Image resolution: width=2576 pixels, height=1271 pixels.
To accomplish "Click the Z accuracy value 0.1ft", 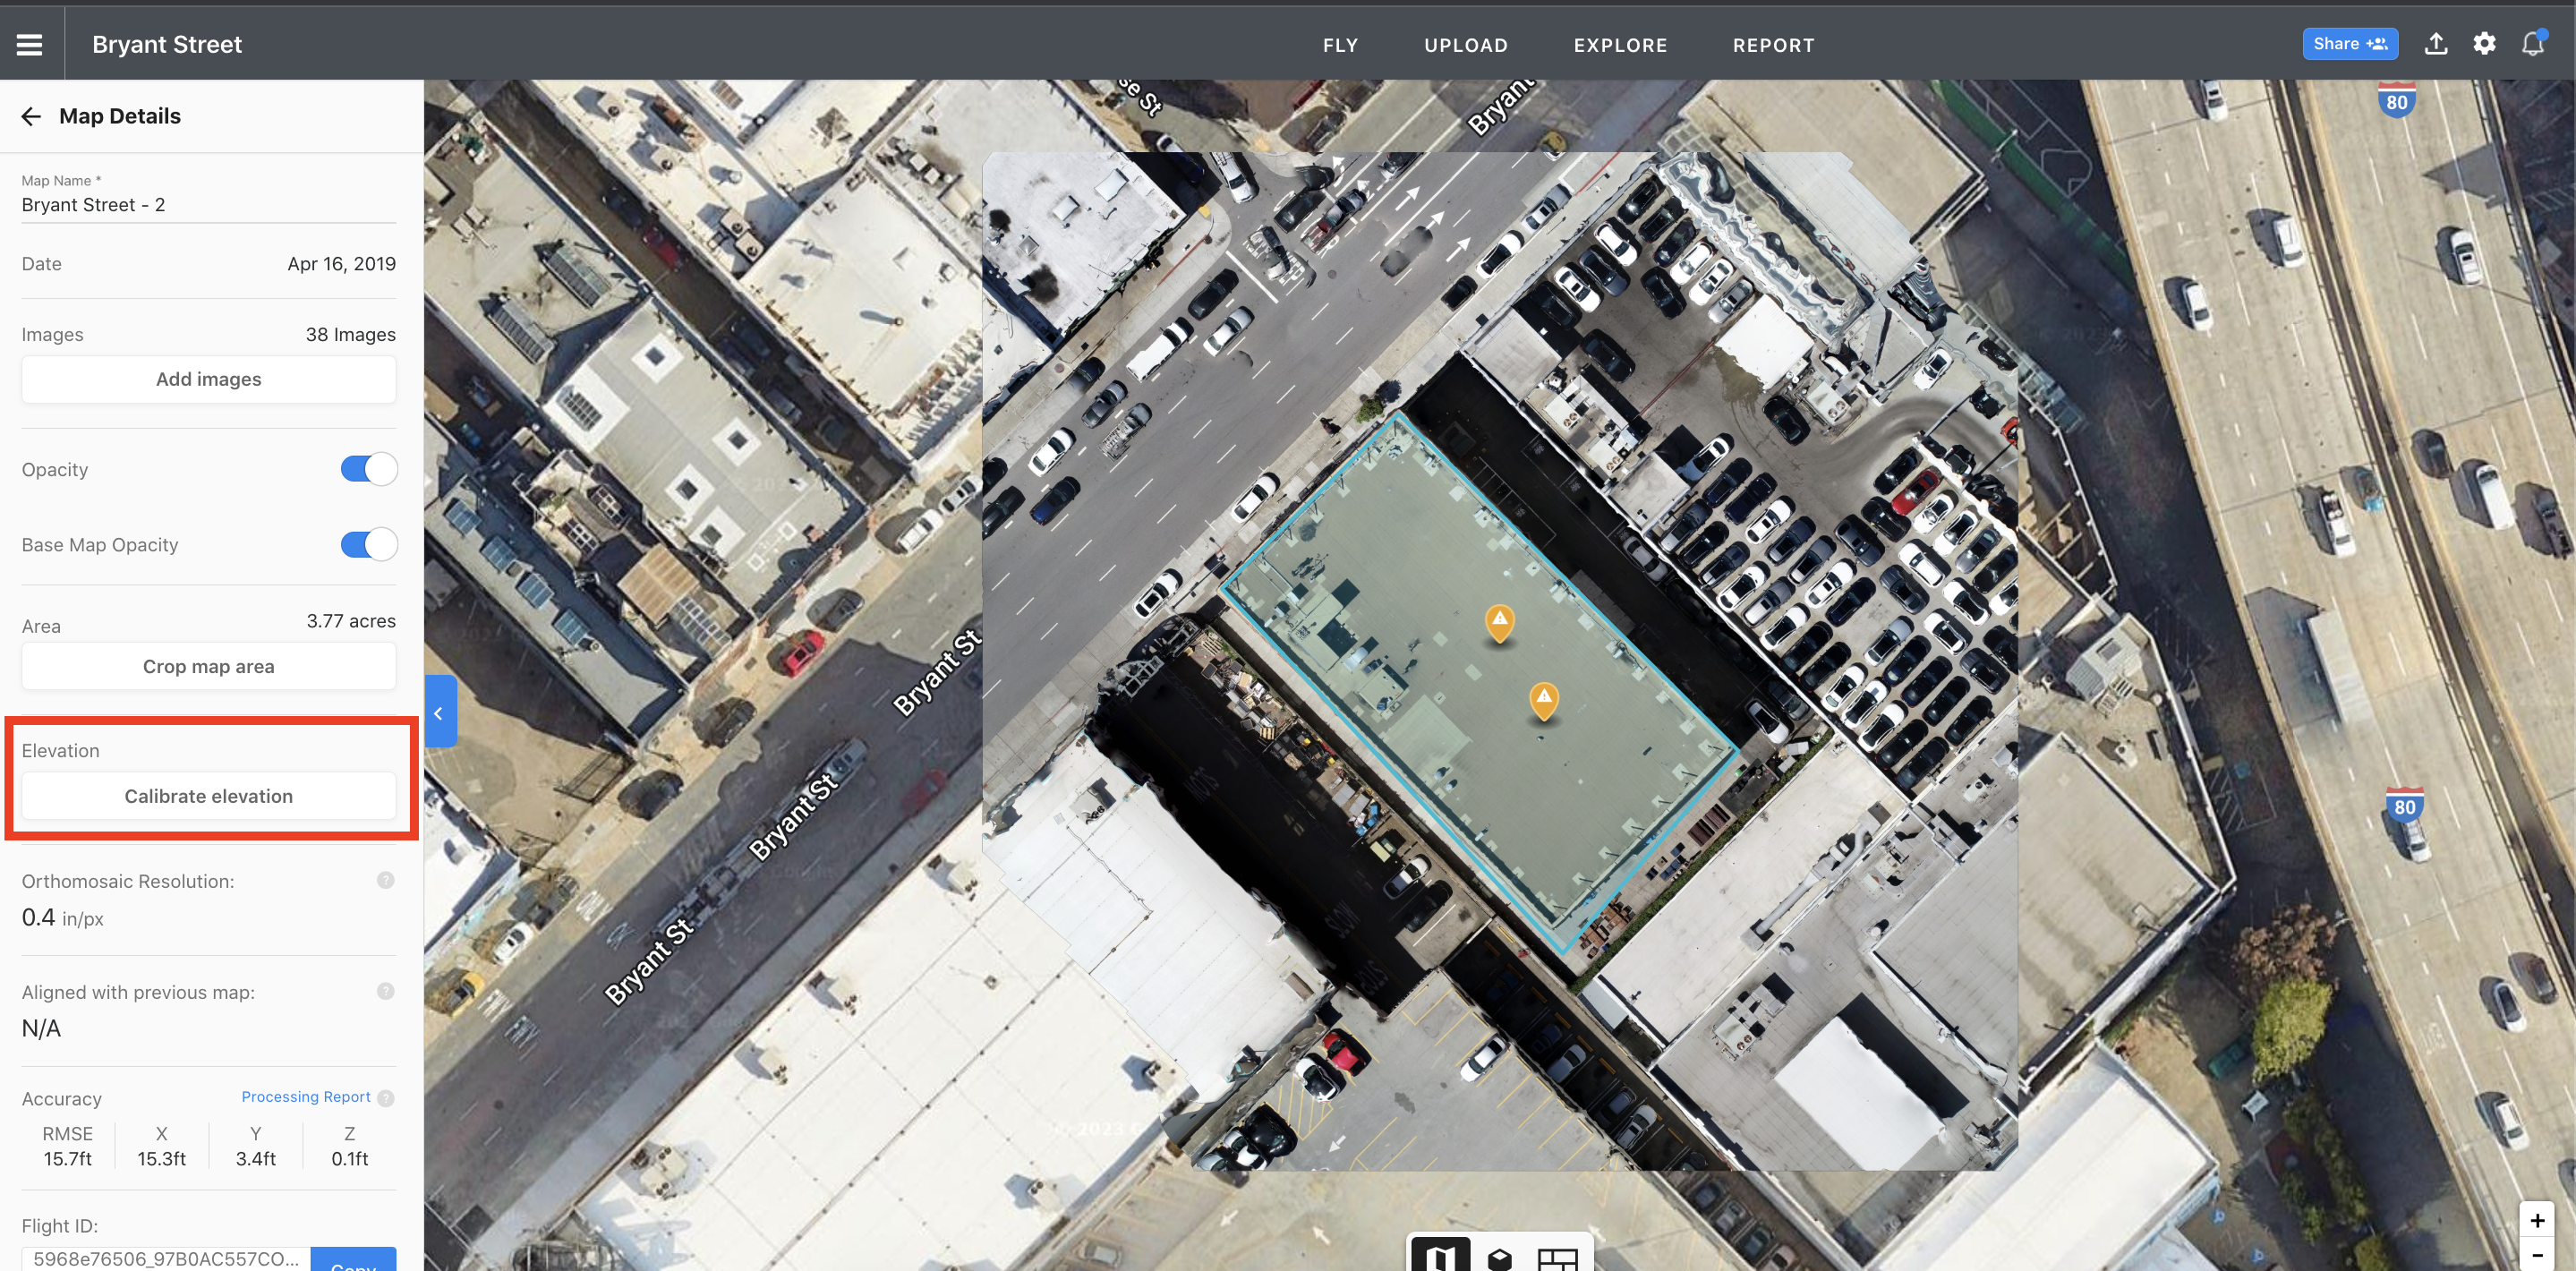I will [x=349, y=1159].
